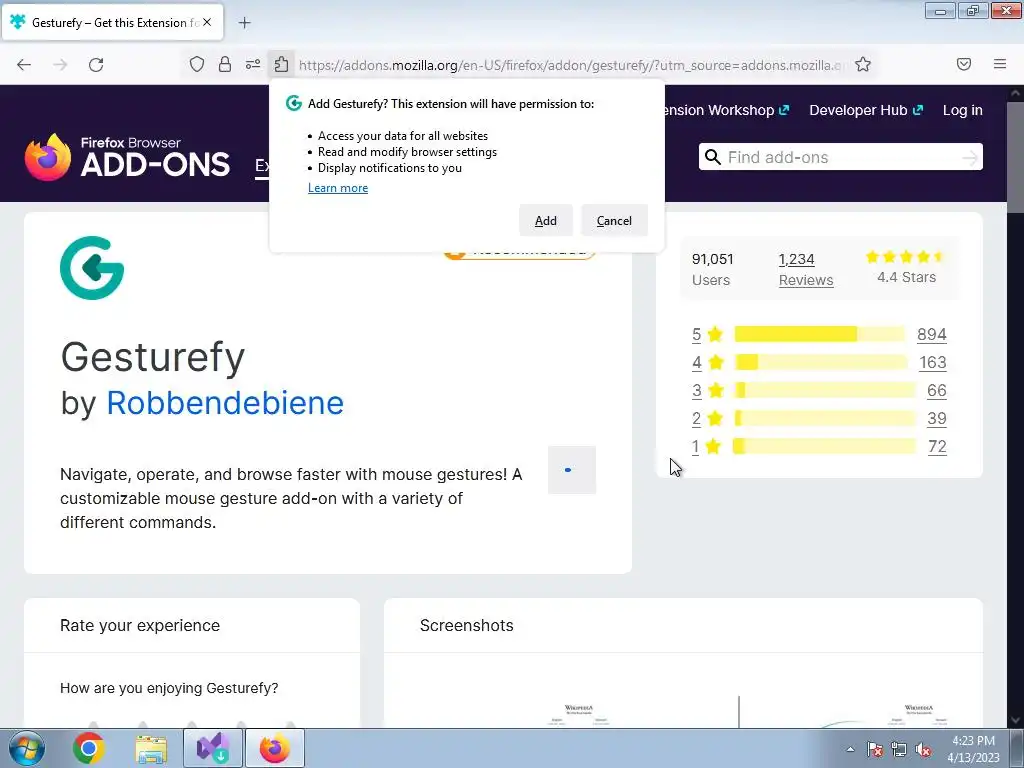Open the Firefox hamburger menu

(1000, 64)
